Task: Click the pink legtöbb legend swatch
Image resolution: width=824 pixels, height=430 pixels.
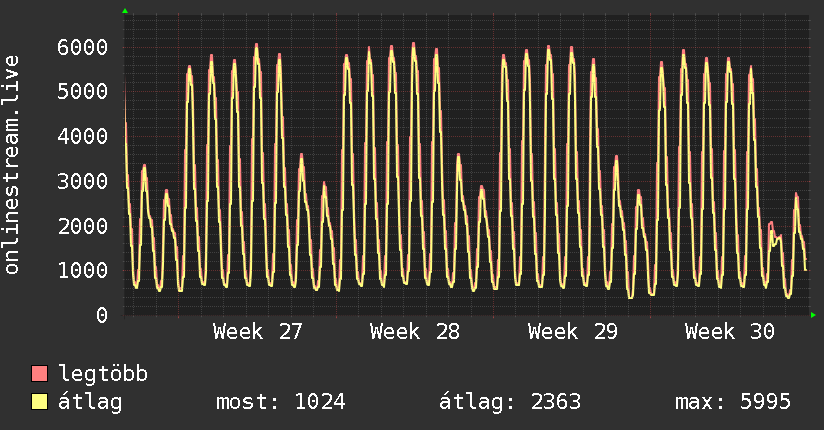Action: coord(39,373)
